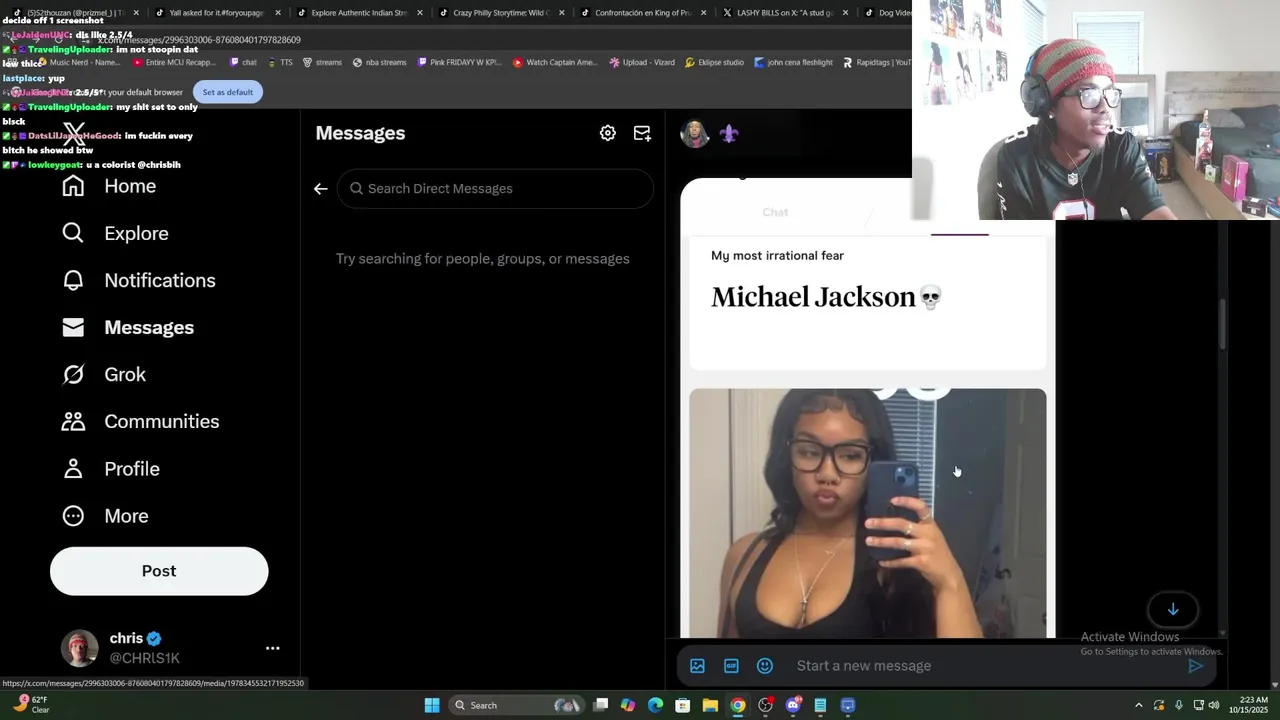
Task: Open the mirror selfie image in chat
Action: (868, 513)
